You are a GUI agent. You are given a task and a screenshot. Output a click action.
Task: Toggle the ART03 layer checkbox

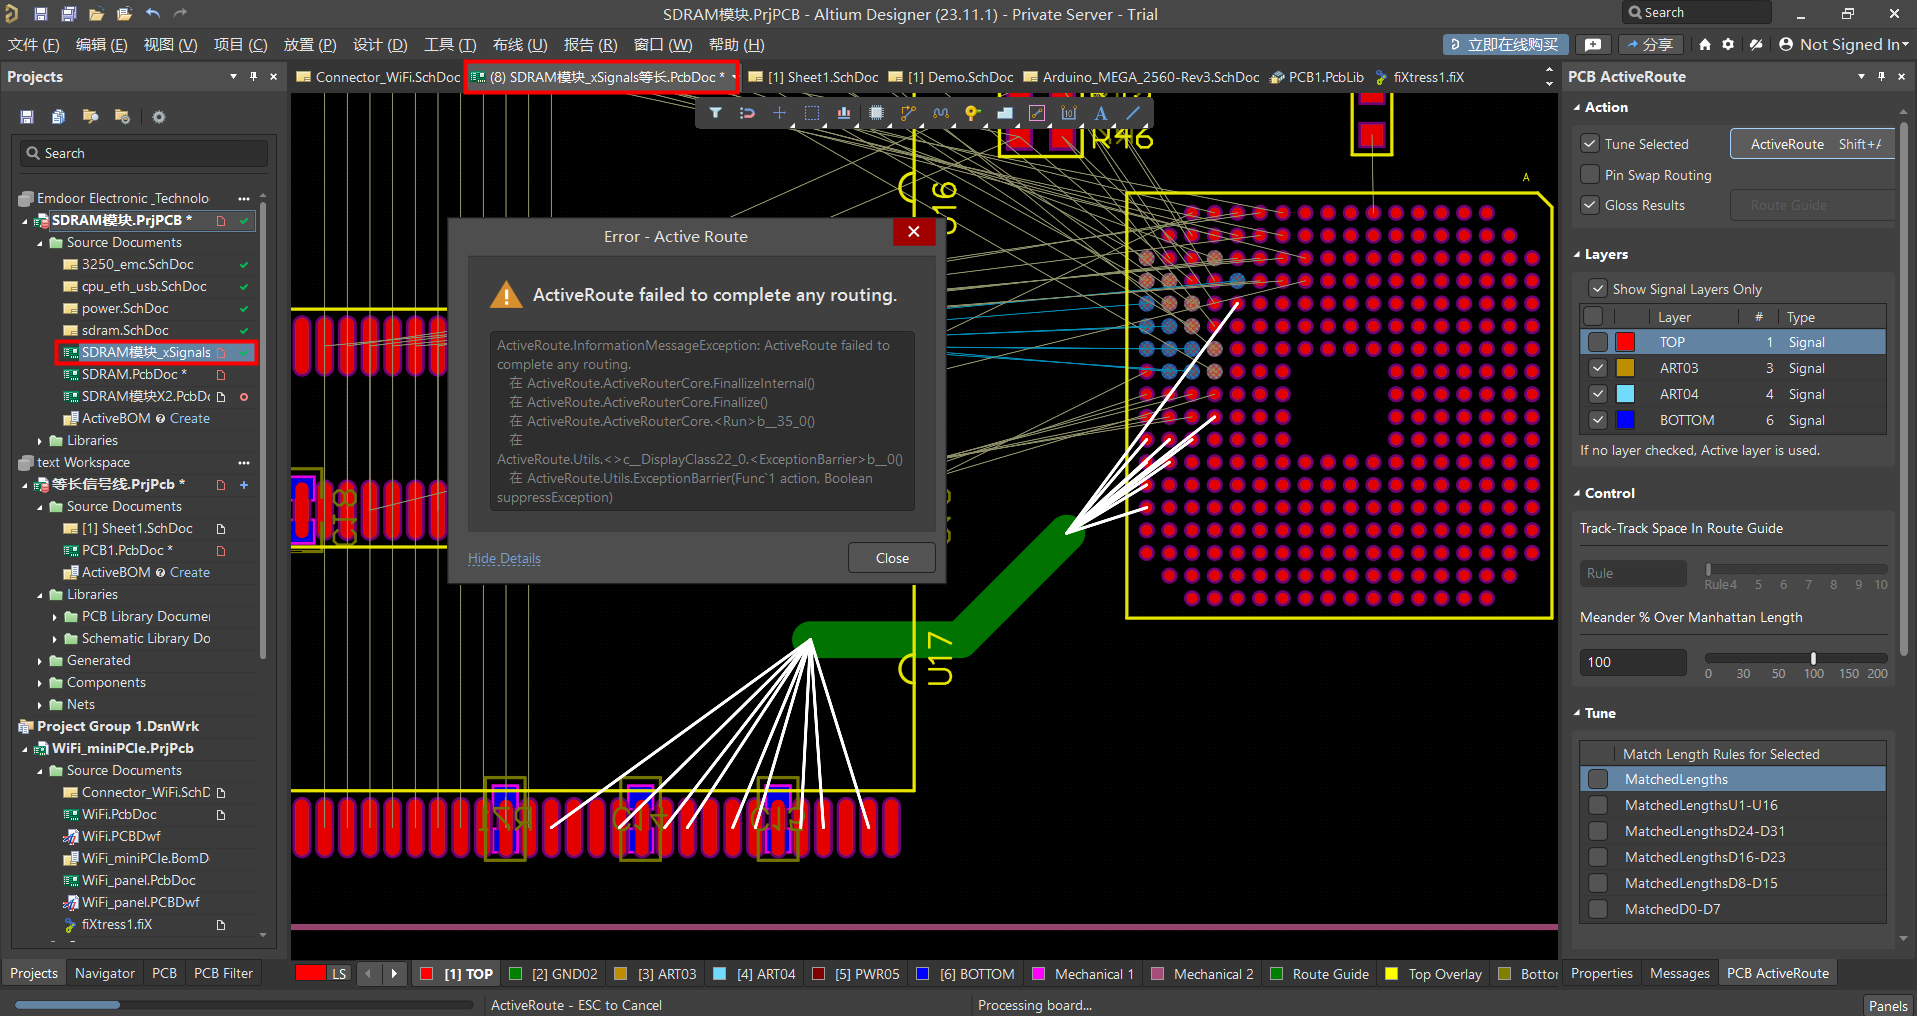(1598, 368)
